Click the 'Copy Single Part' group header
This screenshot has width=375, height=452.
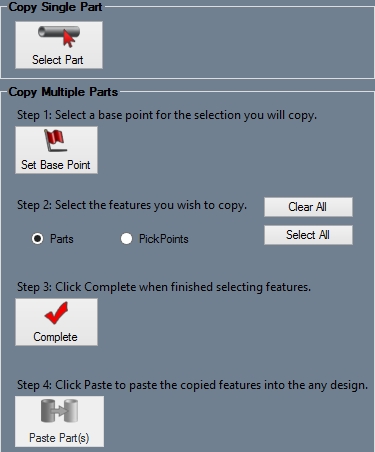55,7
